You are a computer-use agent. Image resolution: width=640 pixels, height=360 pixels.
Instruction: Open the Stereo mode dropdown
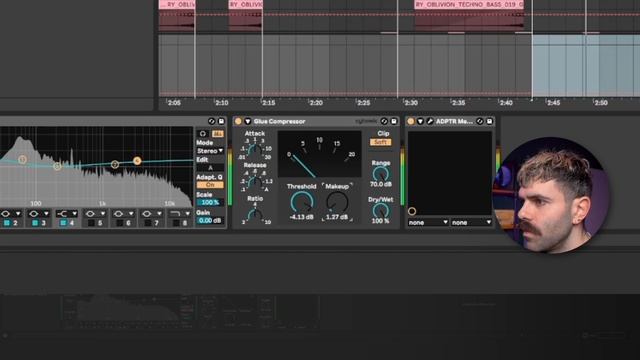[x=210, y=151]
